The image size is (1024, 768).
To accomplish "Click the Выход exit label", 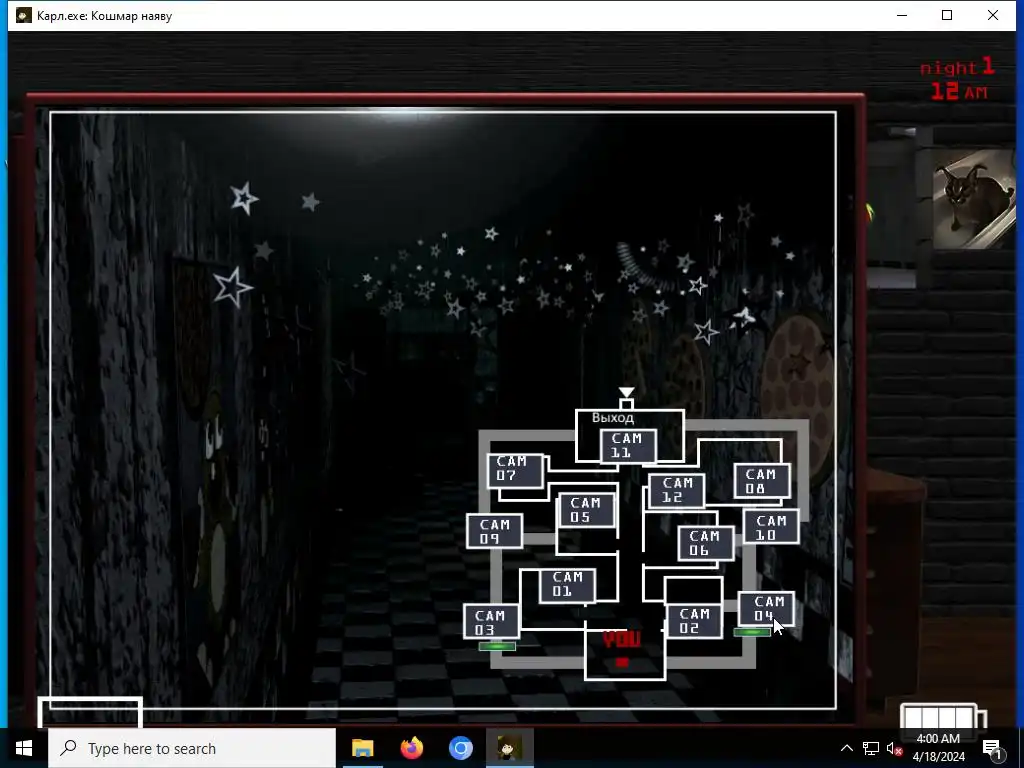I will pos(613,418).
